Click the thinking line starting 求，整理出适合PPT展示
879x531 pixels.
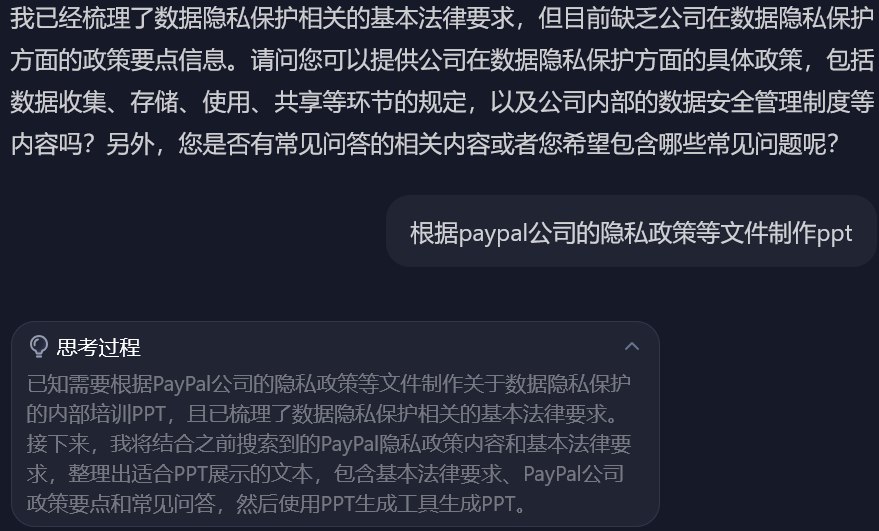point(325,474)
